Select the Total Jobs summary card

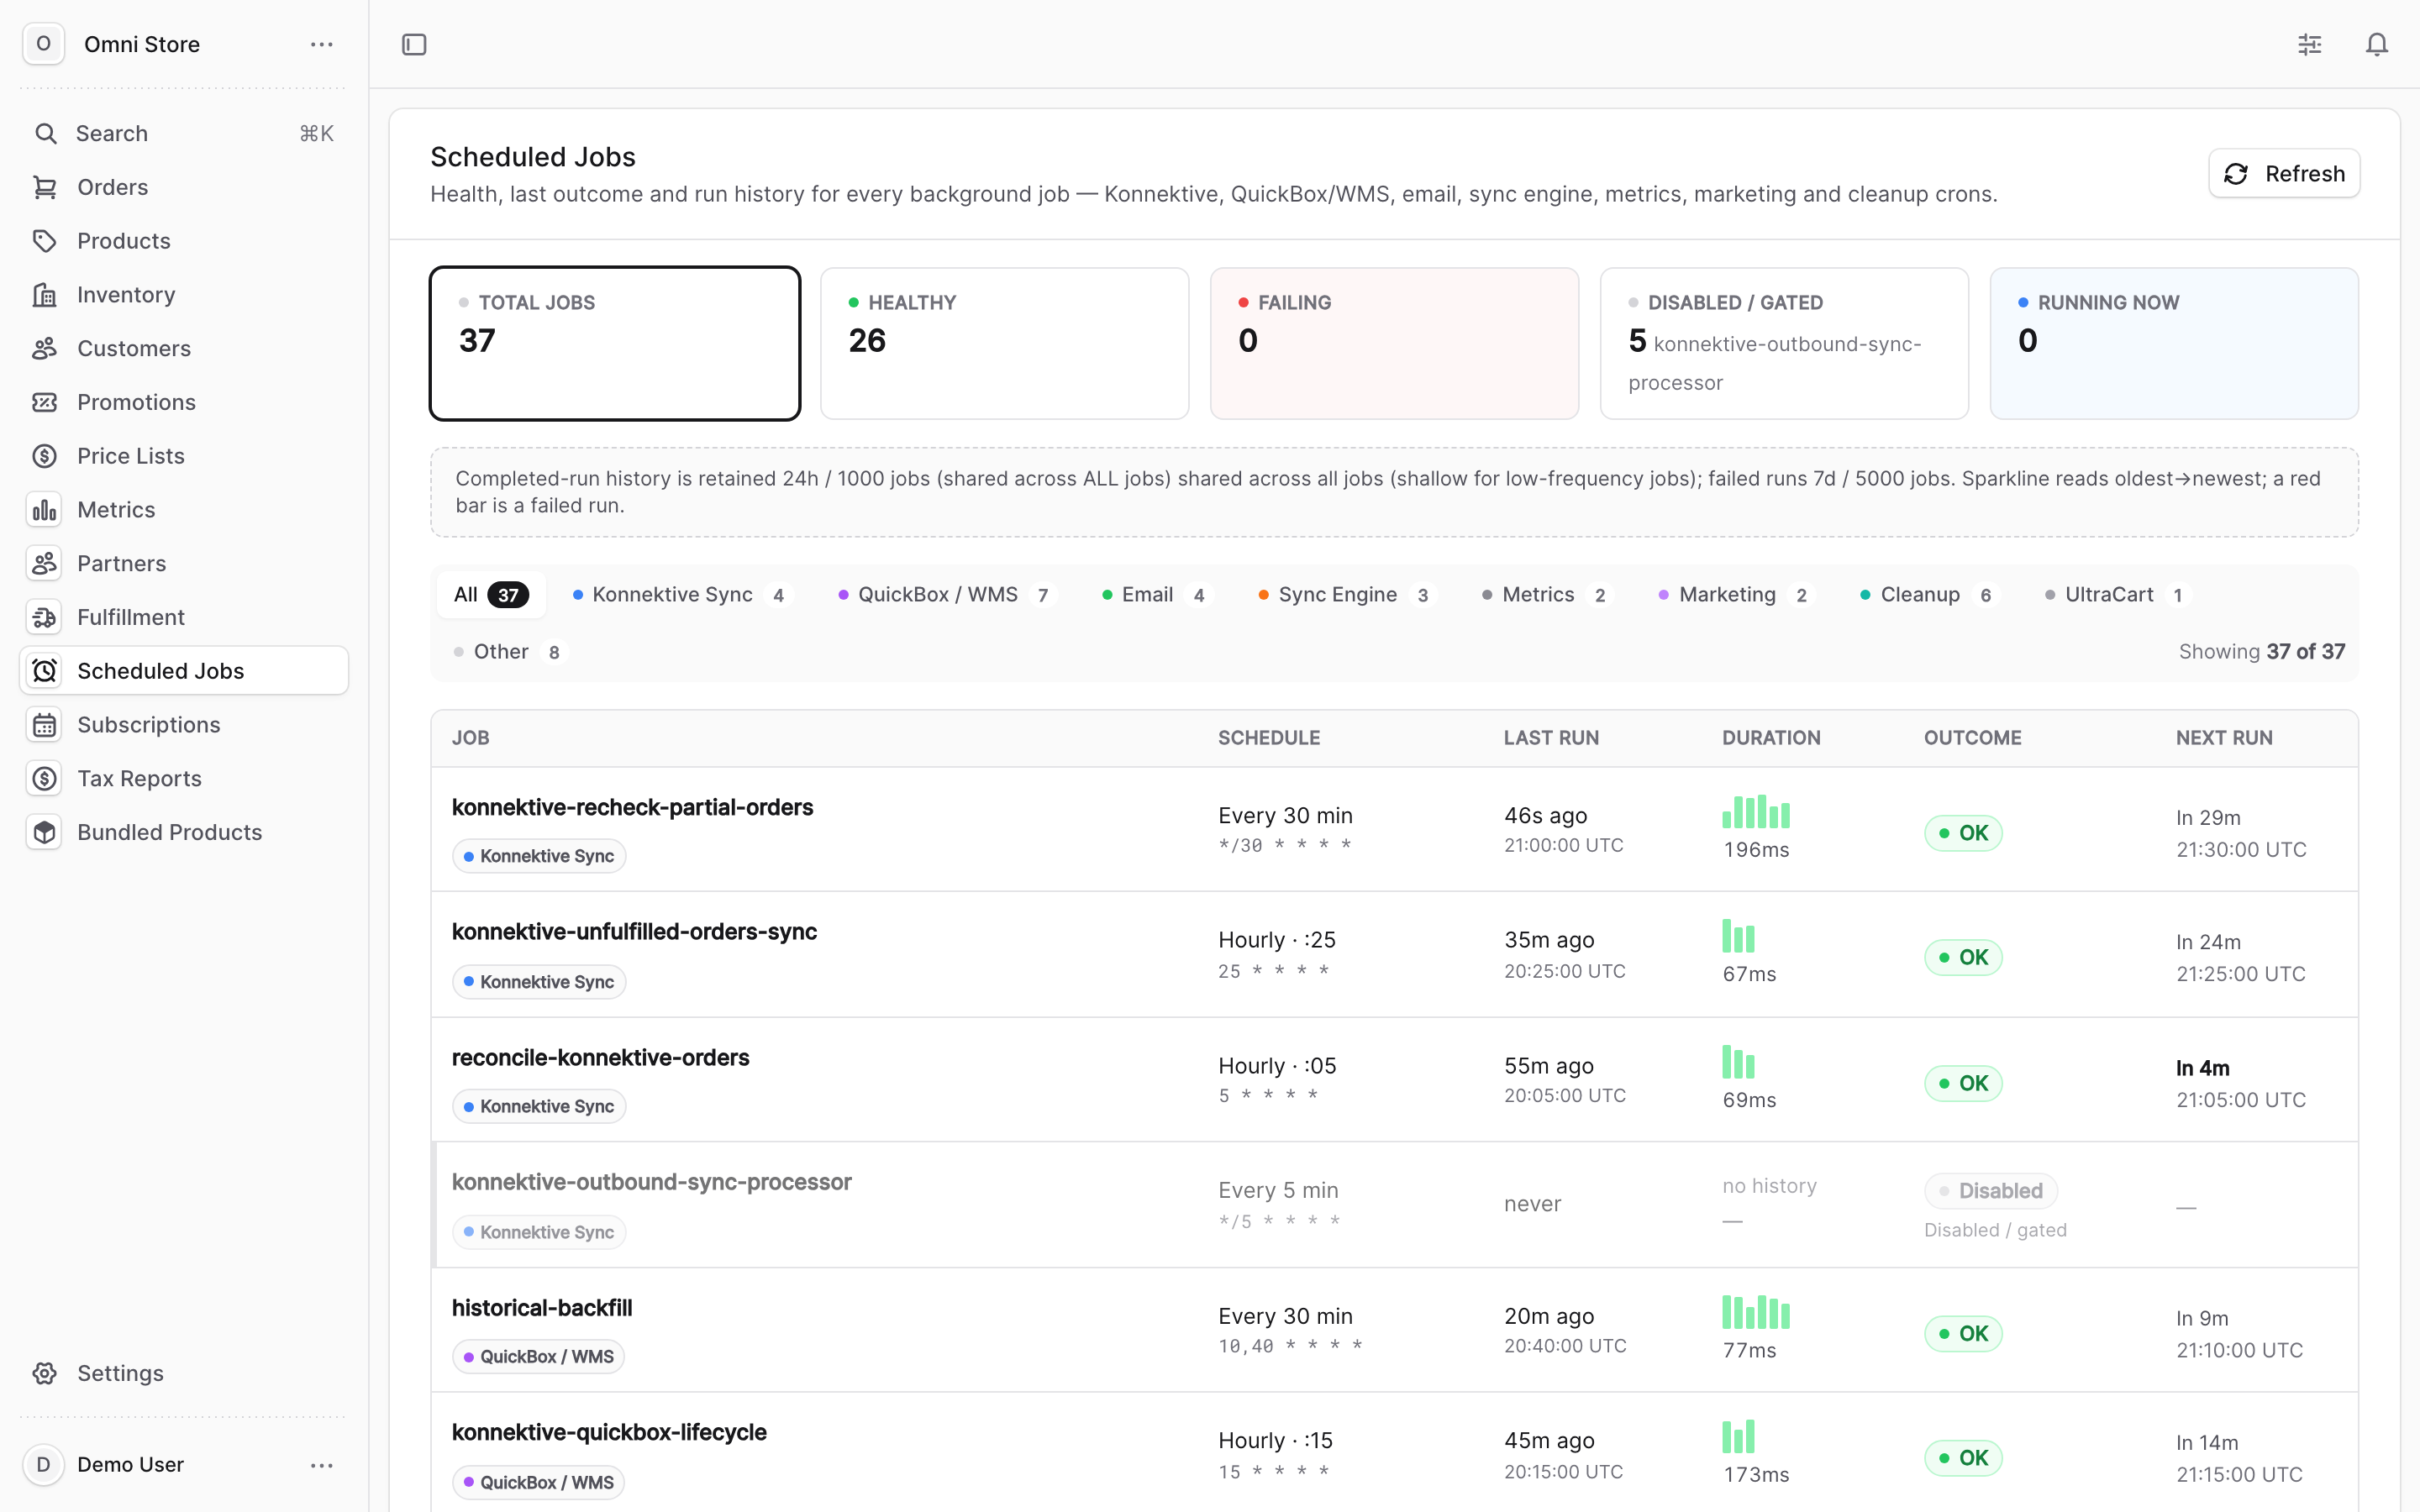(615, 343)
